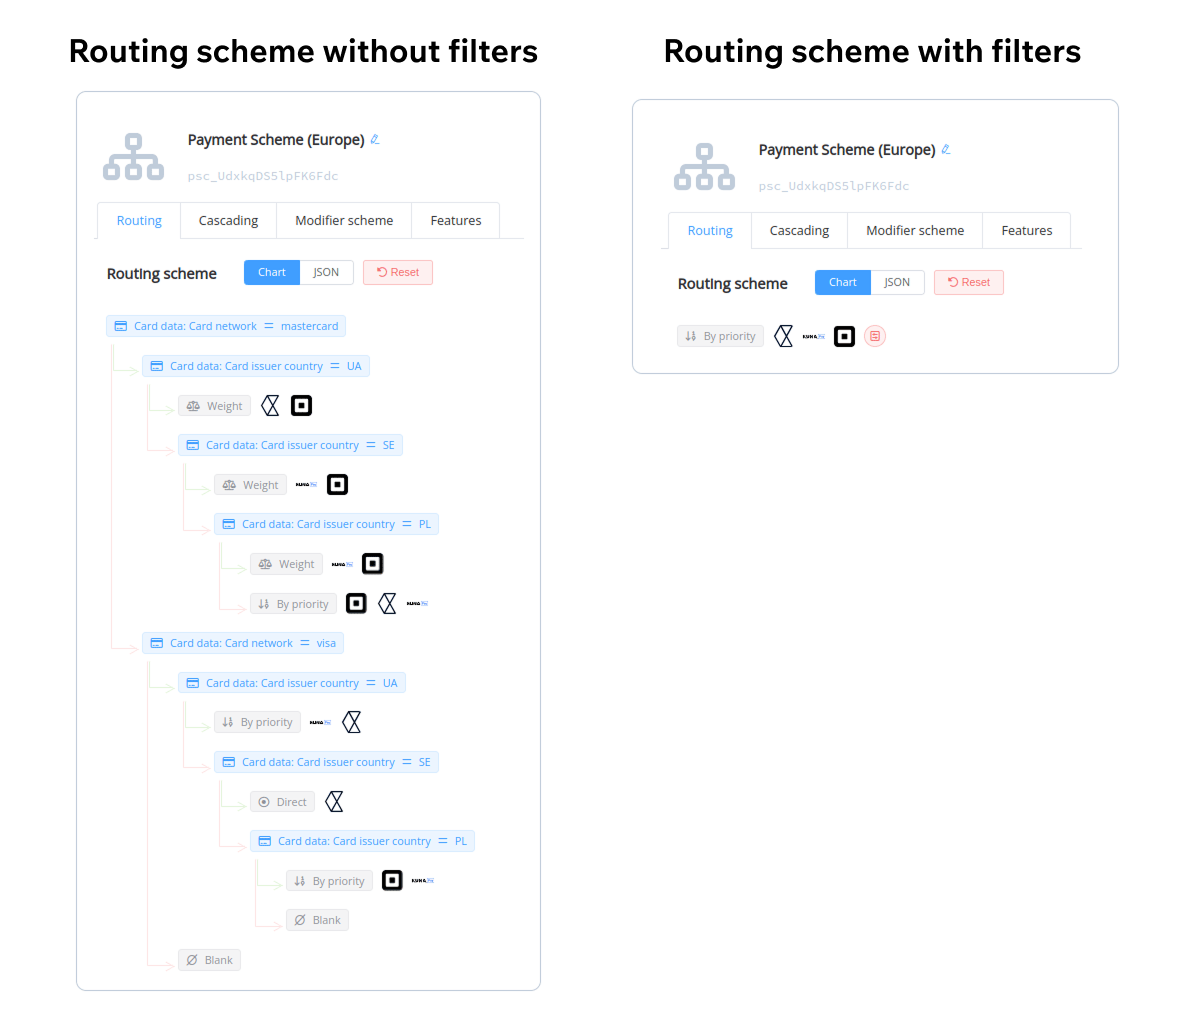Switch to the Cascading tab on the left scheme
This screenshot has height=1027, width=1200.
tap(228, 220)
